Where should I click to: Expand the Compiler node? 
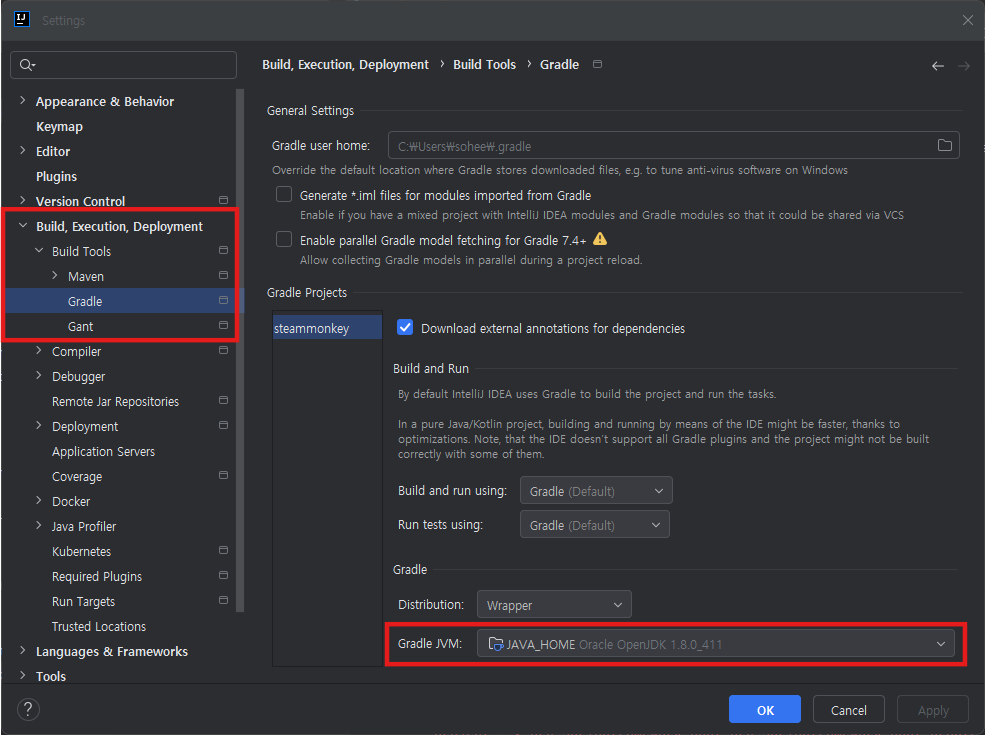point(39,350)
